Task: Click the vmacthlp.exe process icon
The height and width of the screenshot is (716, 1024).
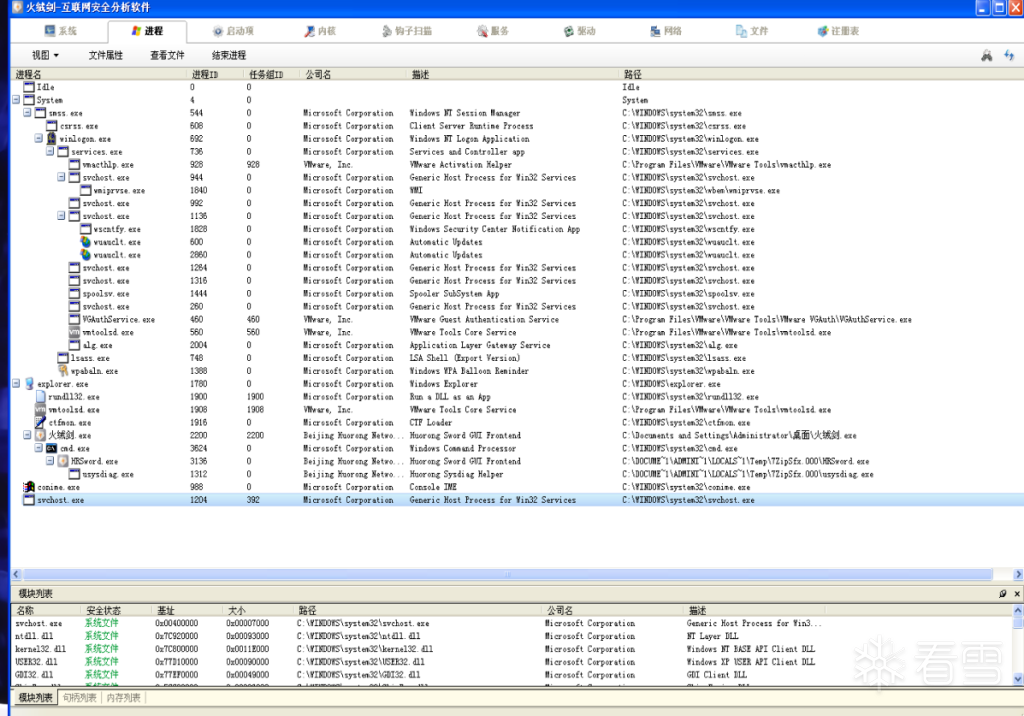Action: click(74, 165)
